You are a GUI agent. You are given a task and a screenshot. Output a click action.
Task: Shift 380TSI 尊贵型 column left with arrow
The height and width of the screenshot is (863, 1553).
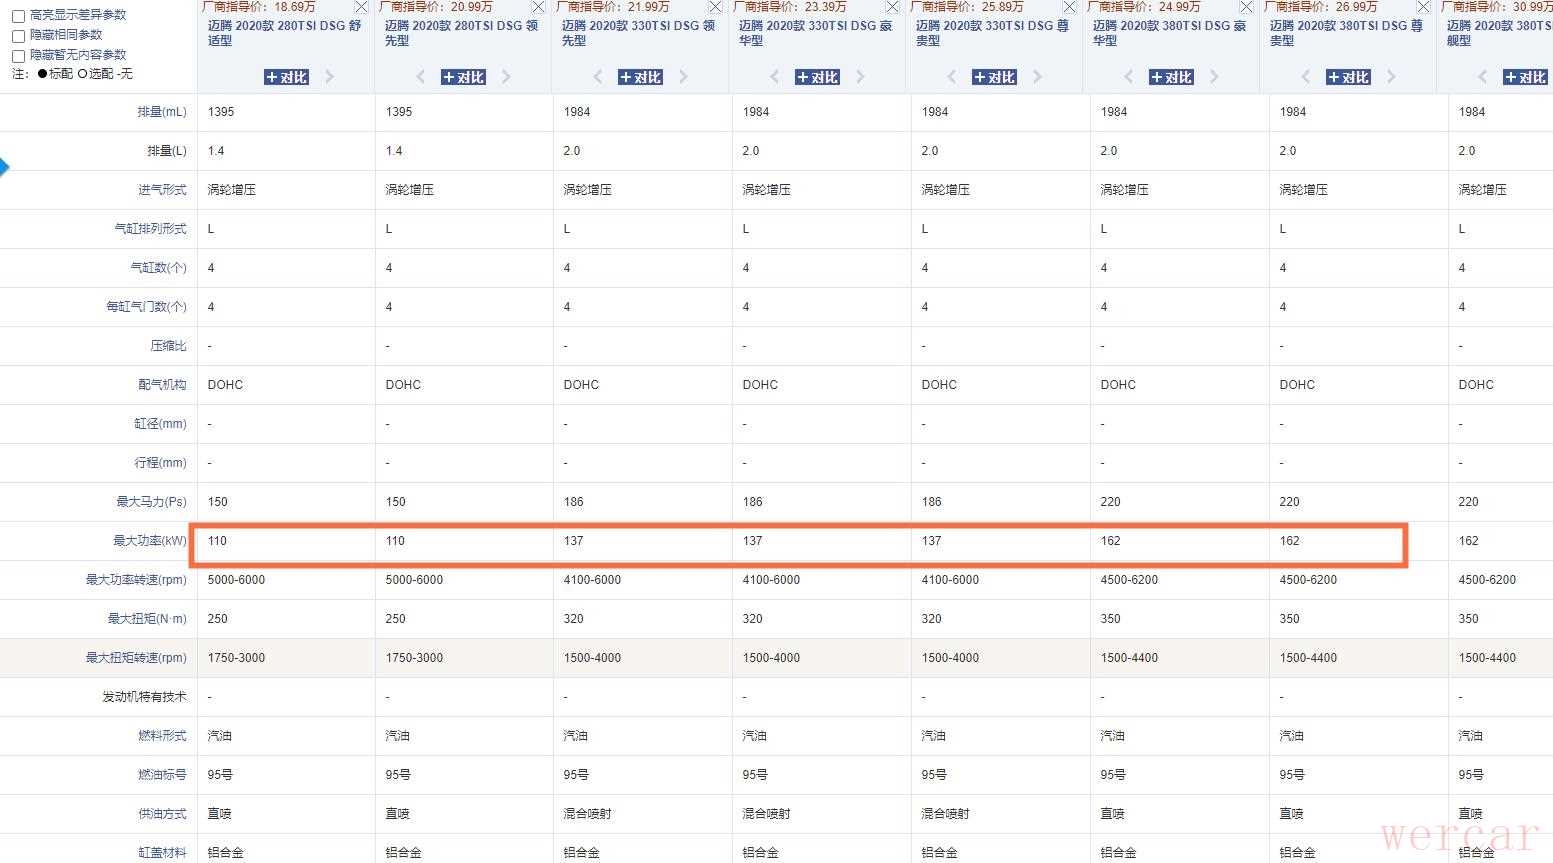tap(1306, 77)
